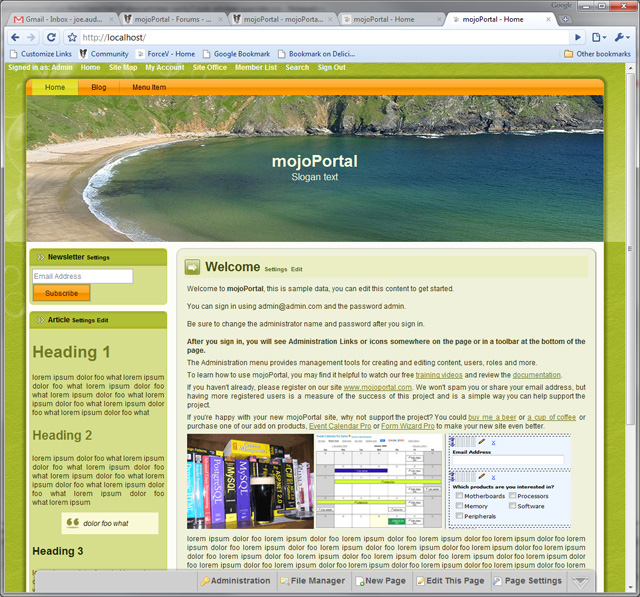640x597 pixels.
Task: Open a new browser tab
Action: [565, 19]
